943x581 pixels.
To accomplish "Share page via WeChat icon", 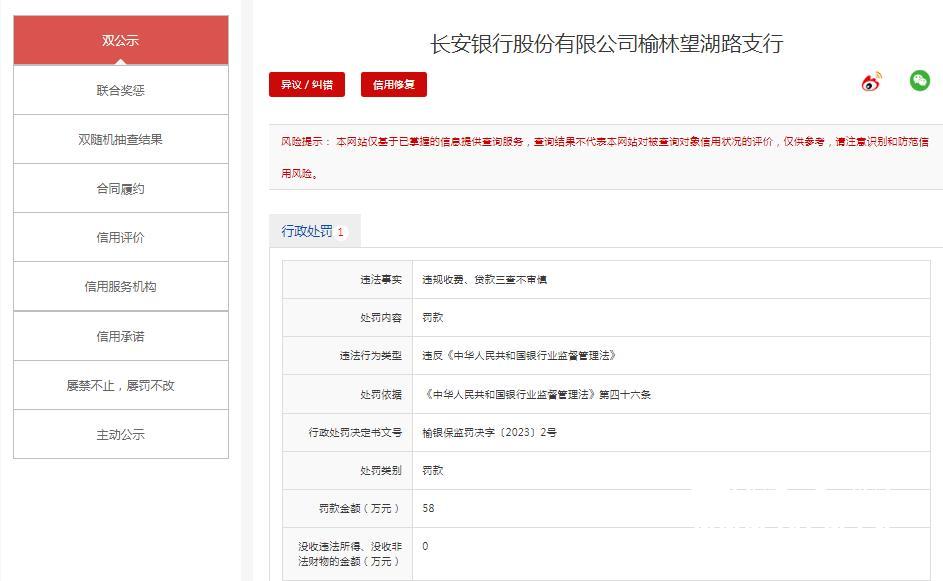I will pos(920,81).
